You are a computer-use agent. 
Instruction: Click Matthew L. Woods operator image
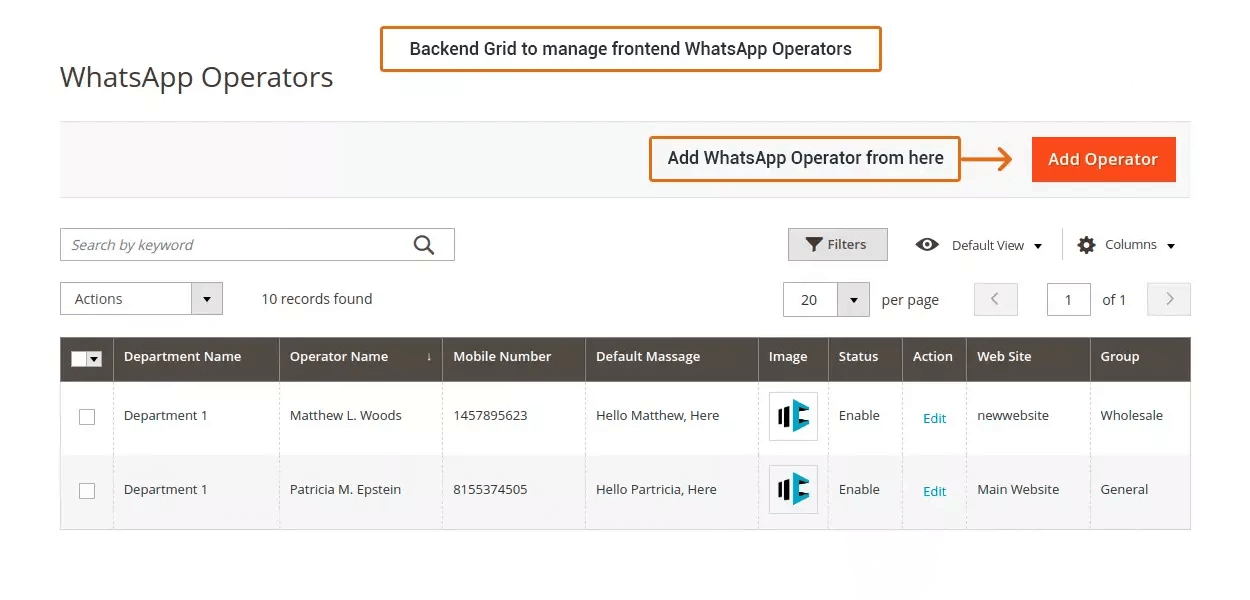coord(793,416)
